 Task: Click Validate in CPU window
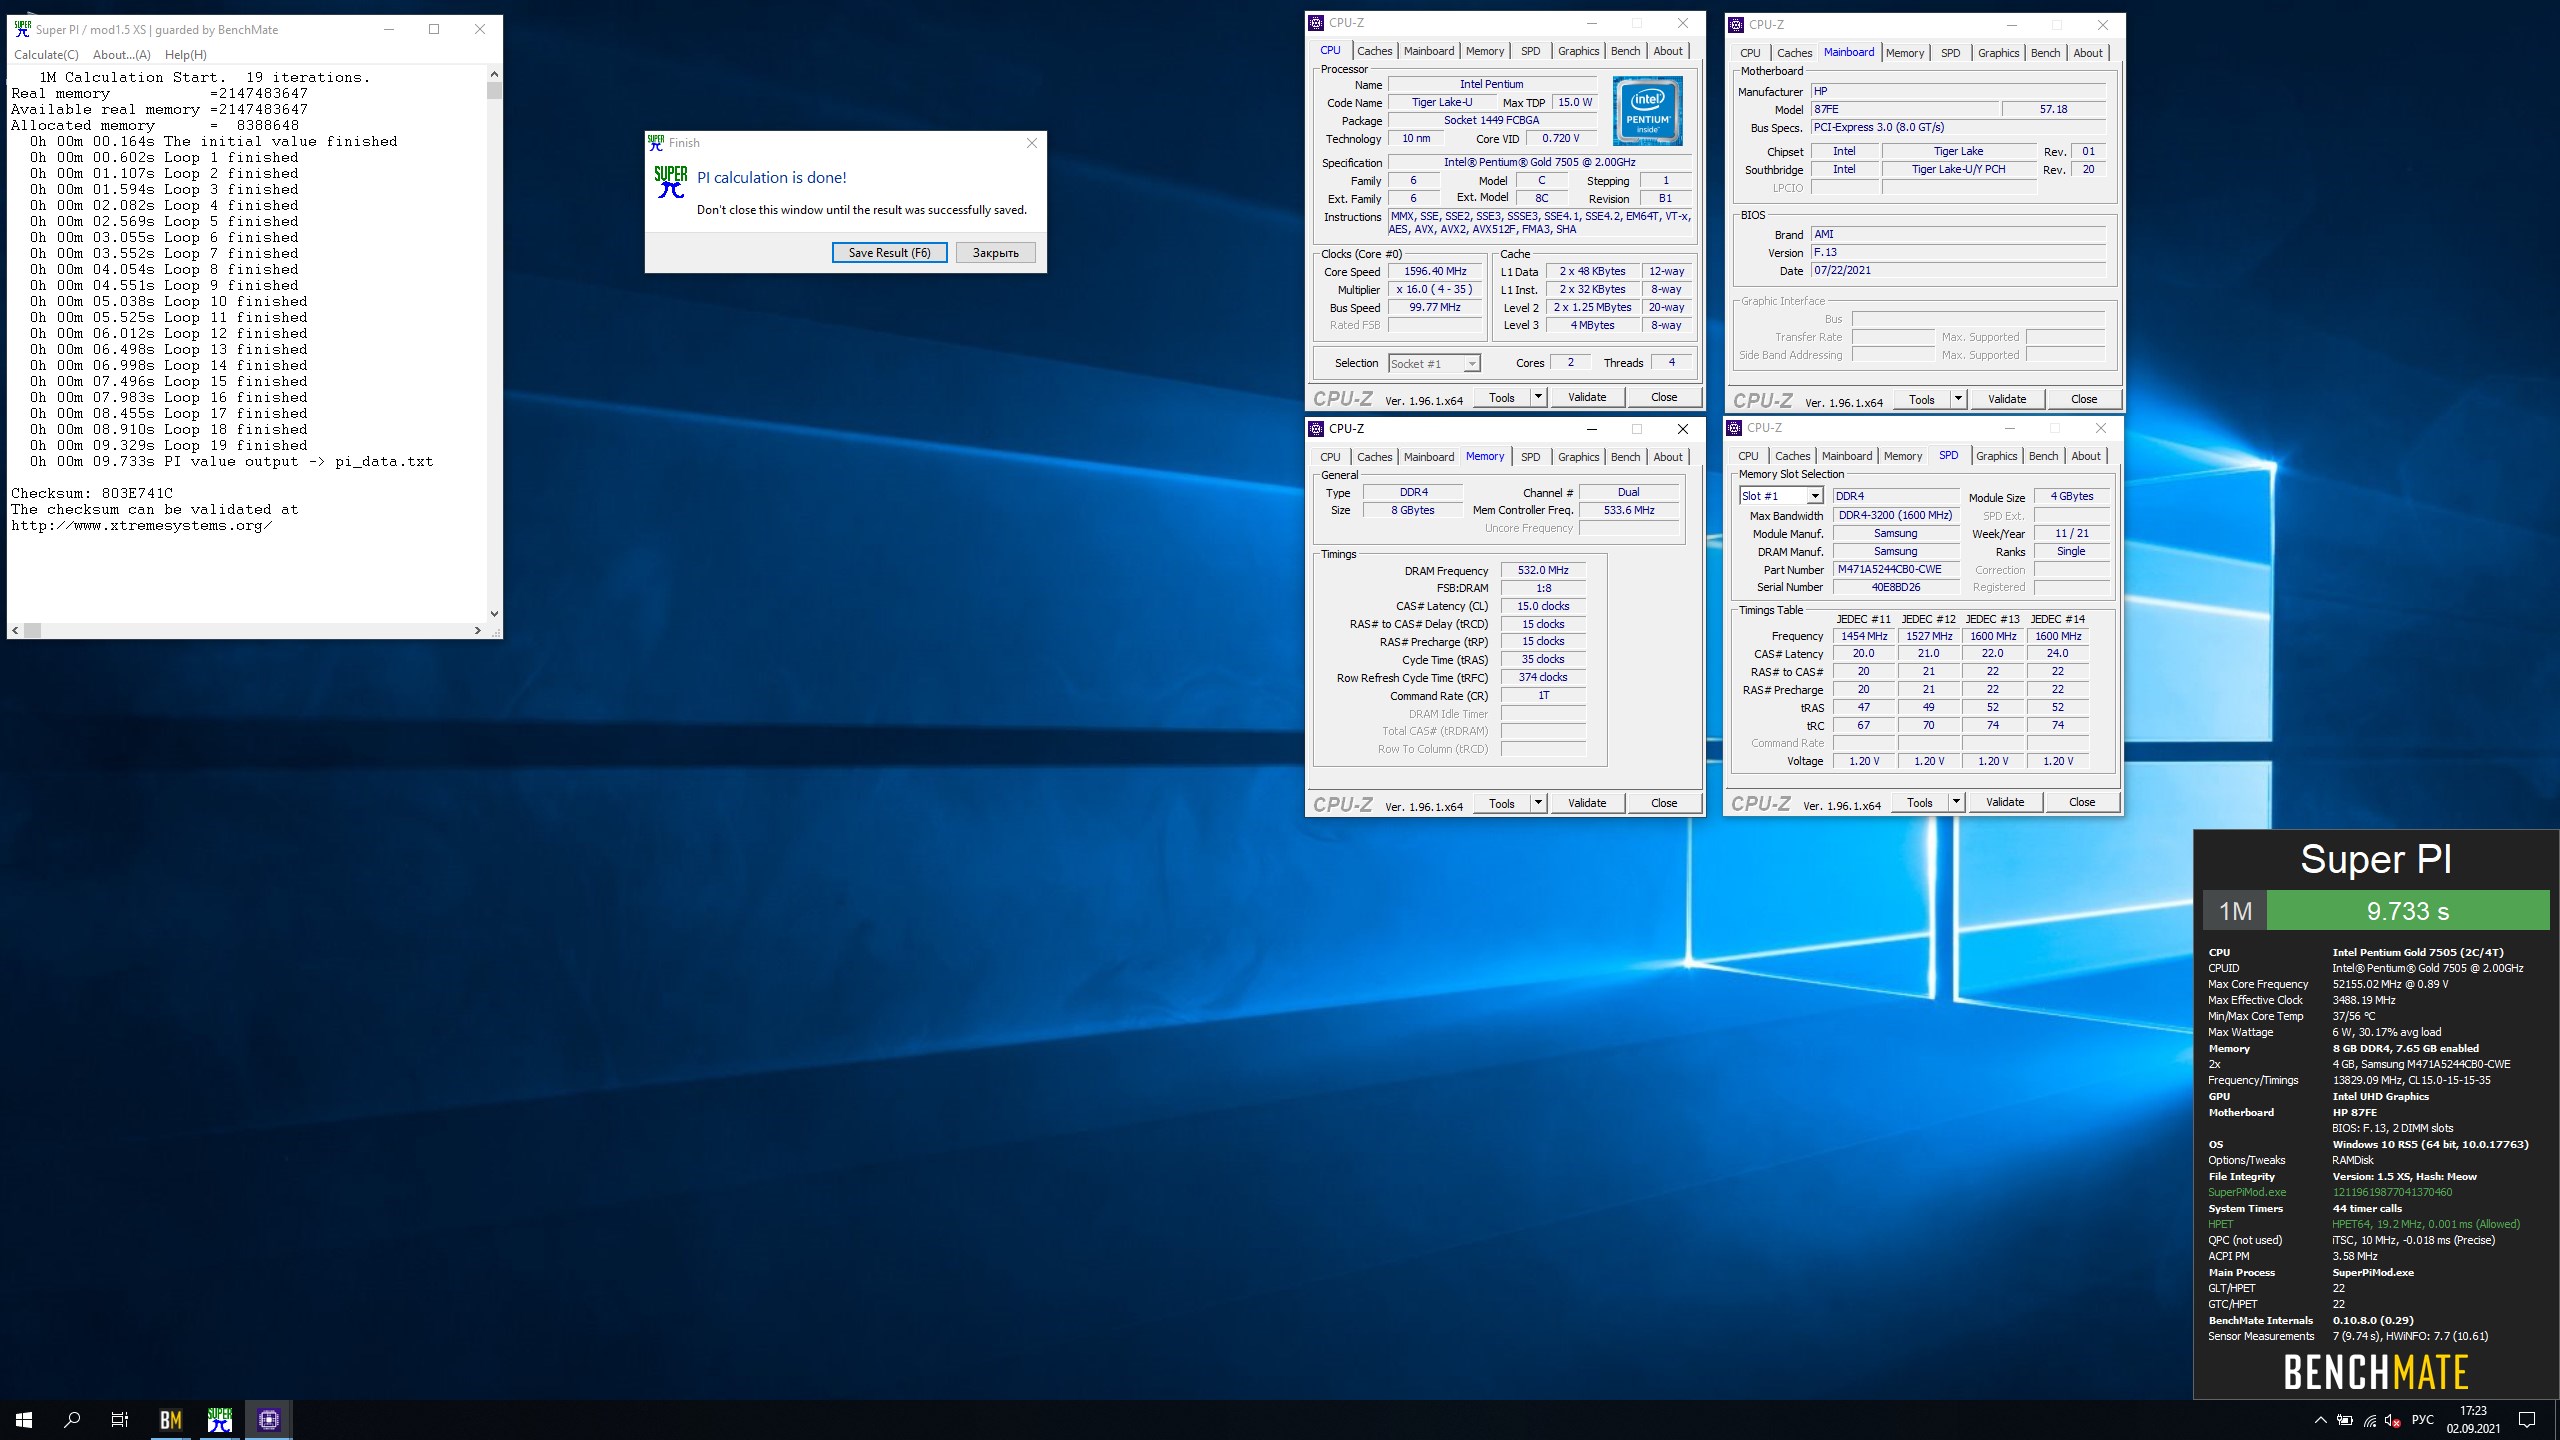point(1587,398)
